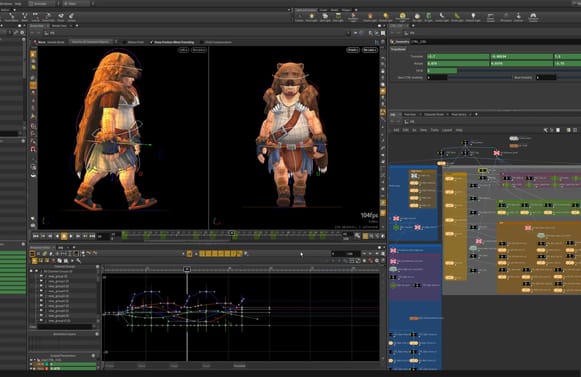Screen dimensions: 581x377
Task: Add an Ambient Light from the shelf
Action: tap(473, 17)
